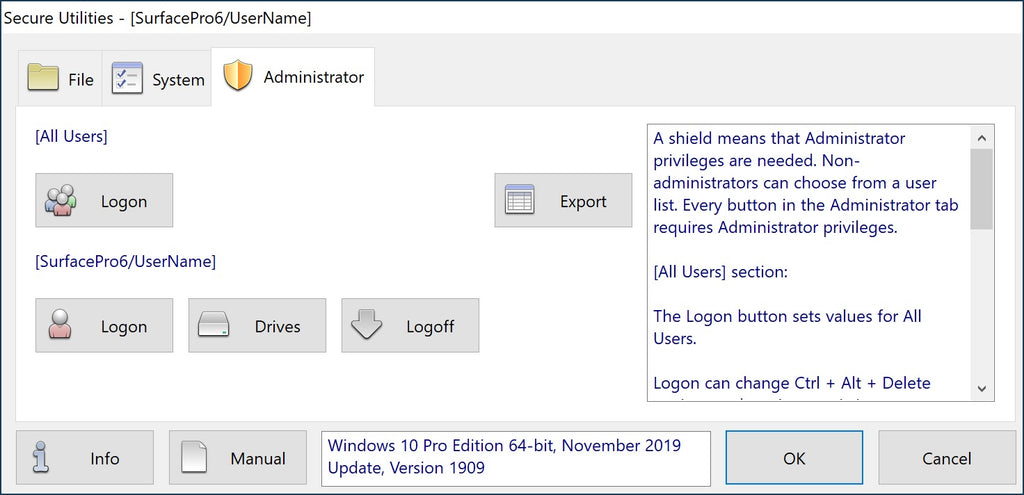This screenshot has height=495, width=1024.
Task: Click the Windows 10 Pro Edition text field
Action: point(515,457)
